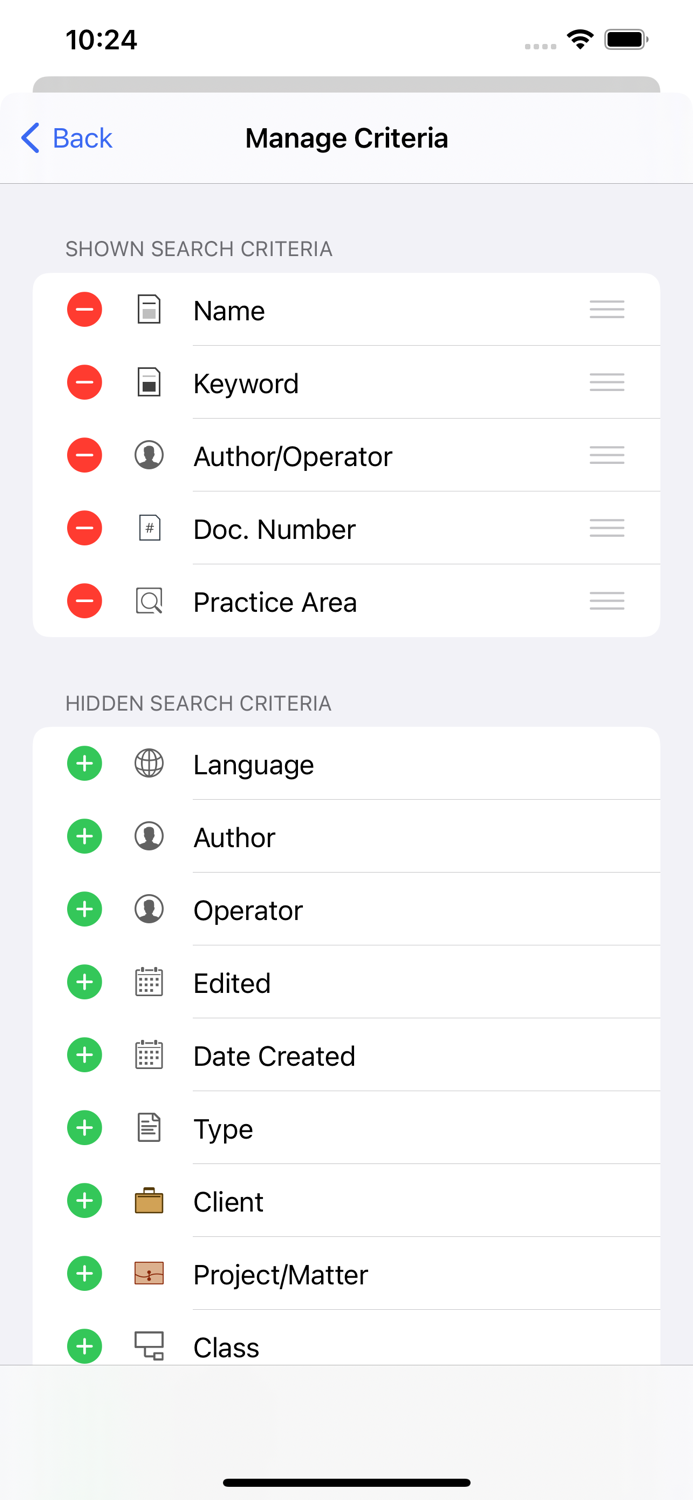Tap the Project/Matter folder icon
The width and height of the screenshot is (693, 1500).
point(148,1274)
